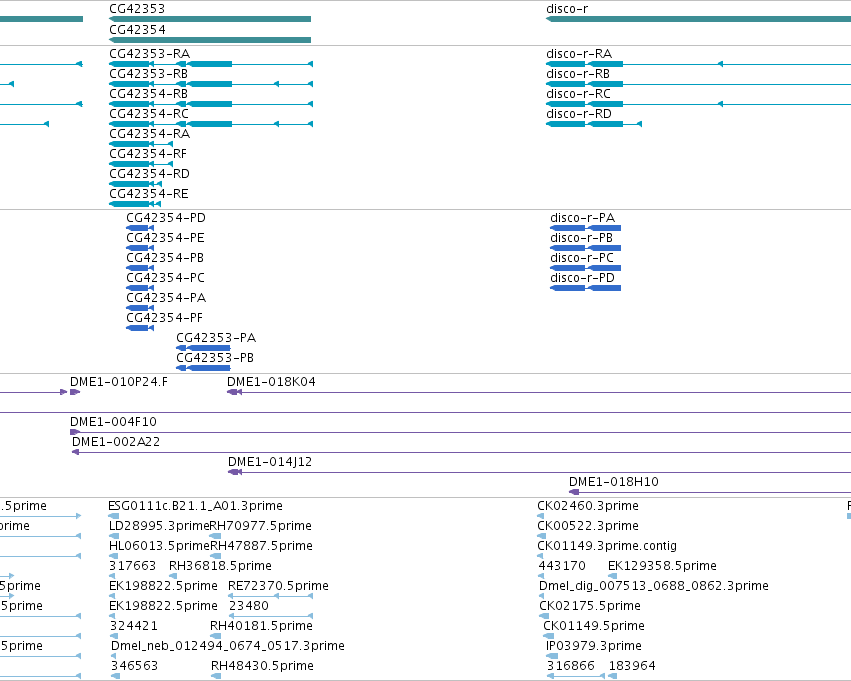Click EST Dmel_neb_012494_0674_0517.3prime
Screen dimensions: 851x681
pyautogui.click(x=113, y=656)
